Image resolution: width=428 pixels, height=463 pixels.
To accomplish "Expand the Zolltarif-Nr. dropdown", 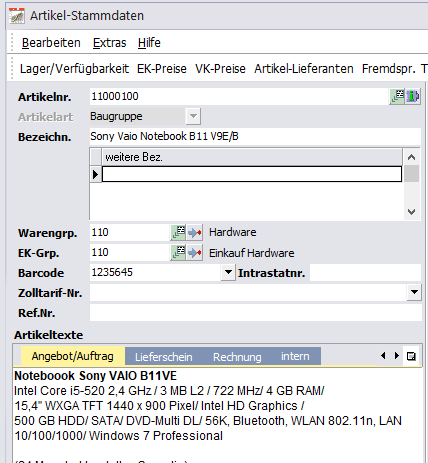I will (x=414, y=292).
